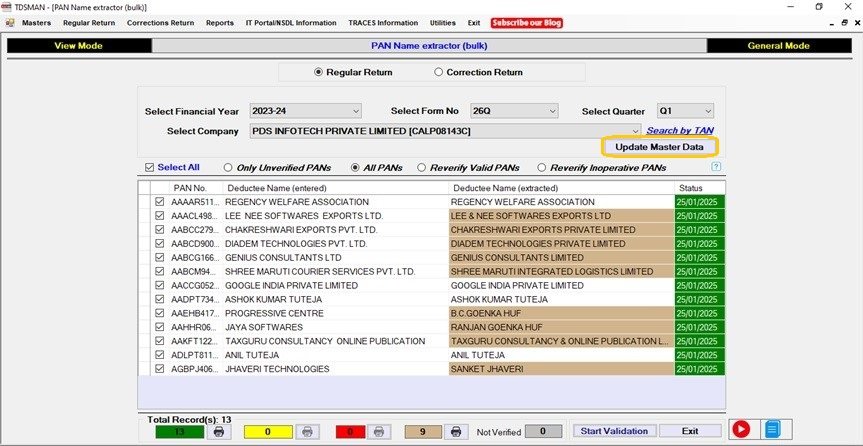Click the TDSMAN app icon in menu bar

tap(10, 23)
